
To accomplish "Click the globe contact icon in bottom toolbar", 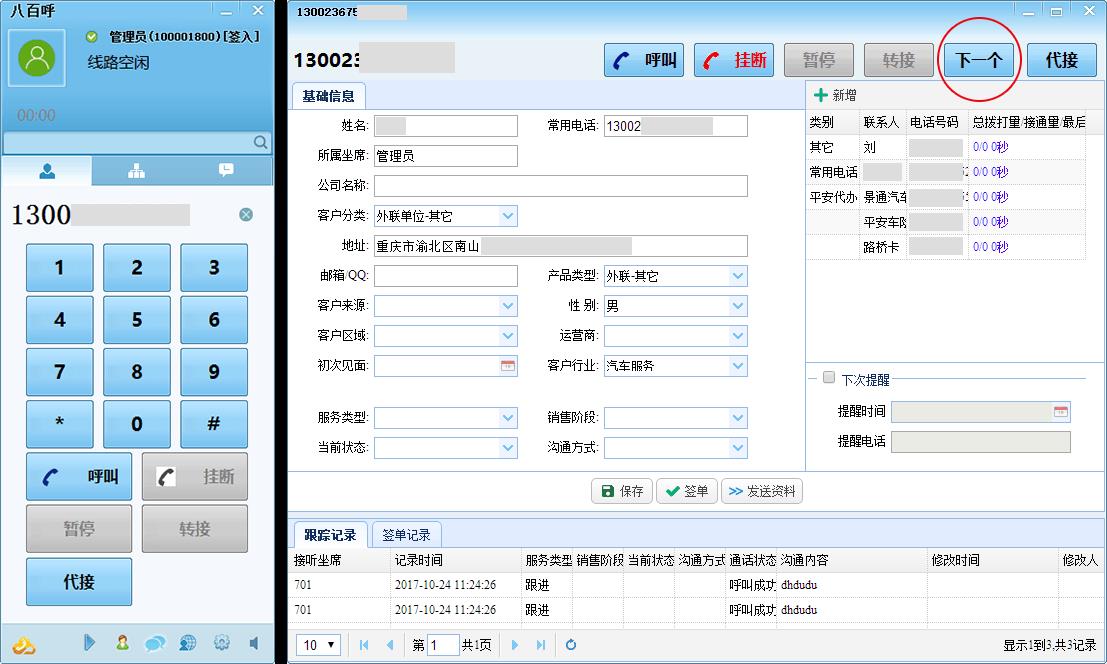I will click(x=185, y=645).
